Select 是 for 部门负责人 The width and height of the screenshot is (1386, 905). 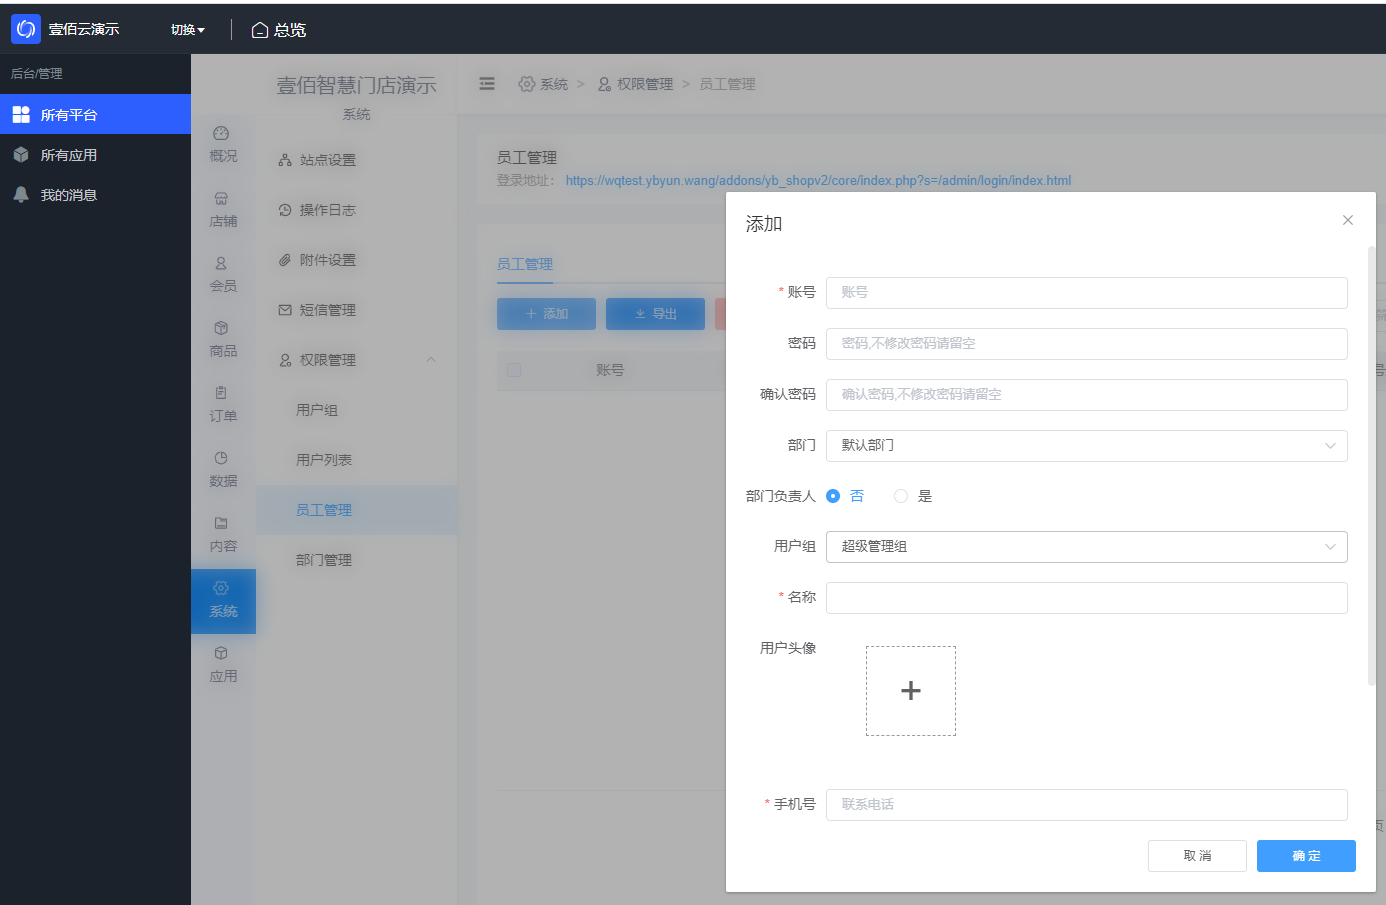click(901, 496)
